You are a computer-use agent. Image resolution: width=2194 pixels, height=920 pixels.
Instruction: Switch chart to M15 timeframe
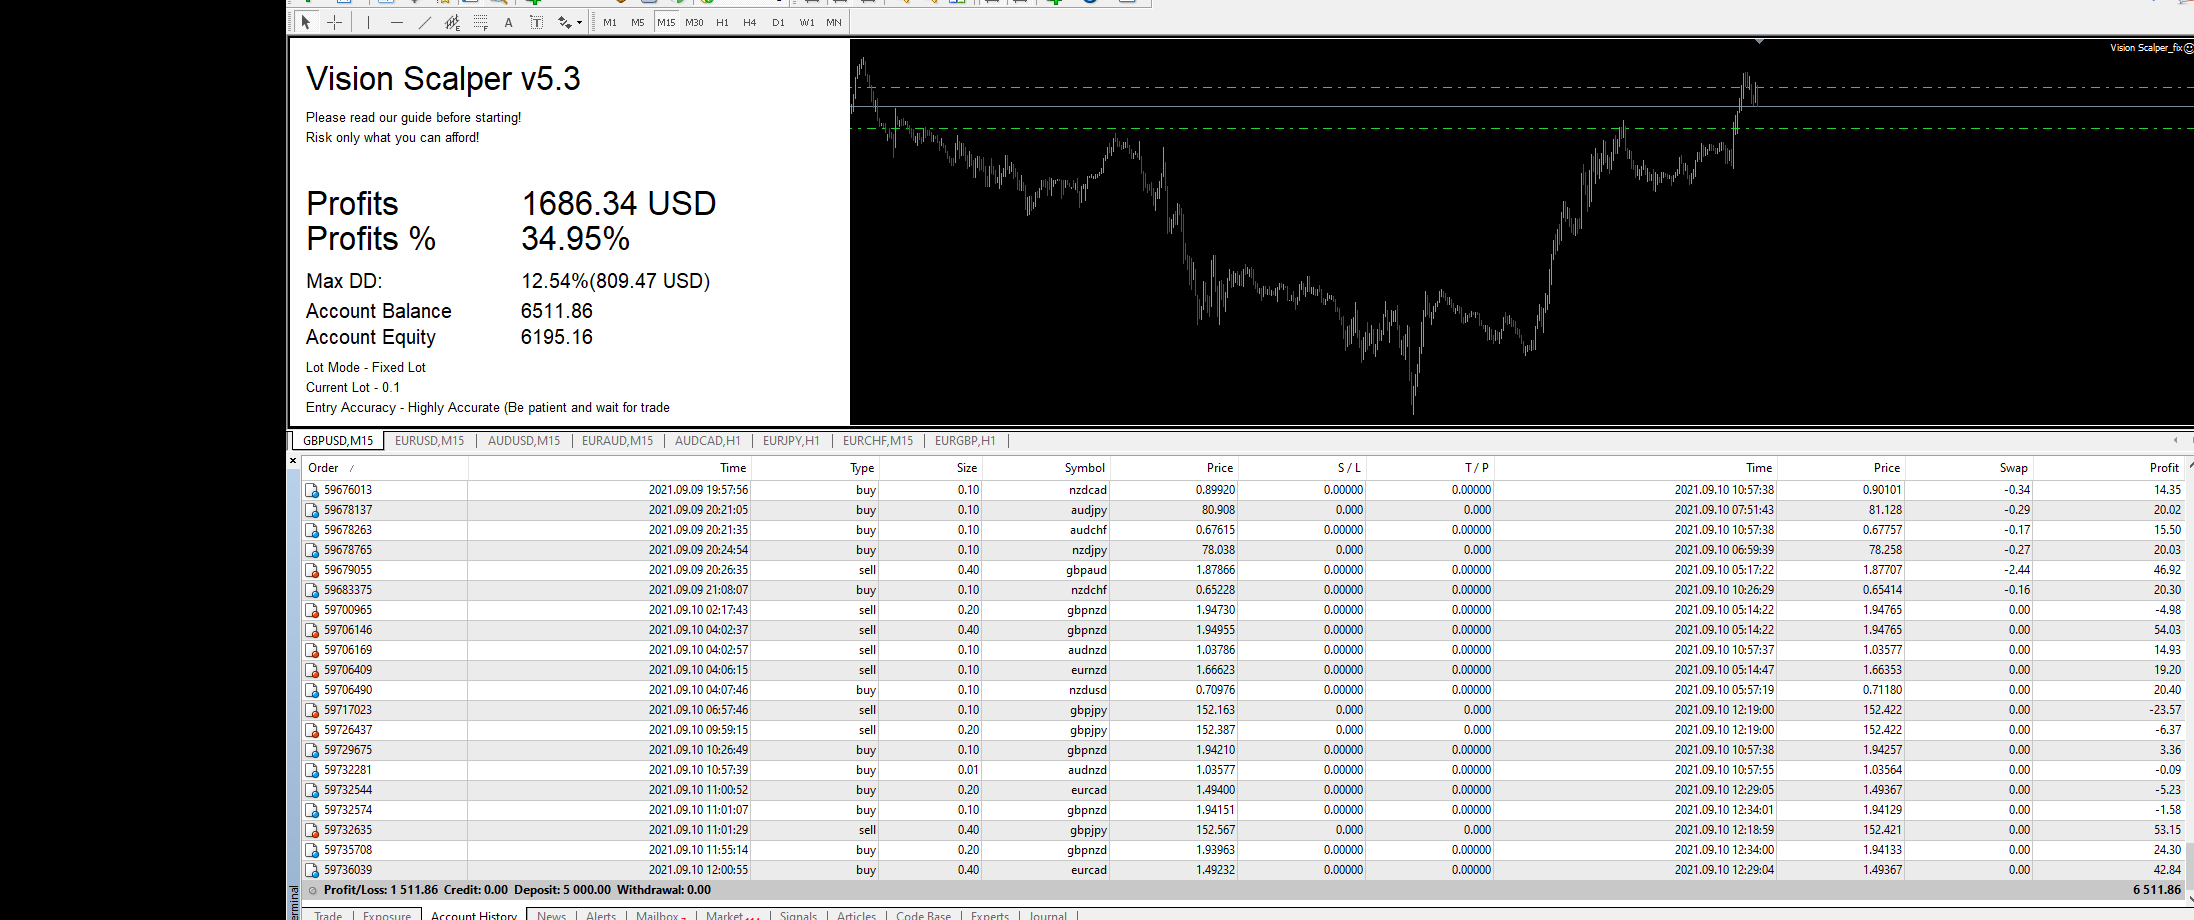coord(666,22)
